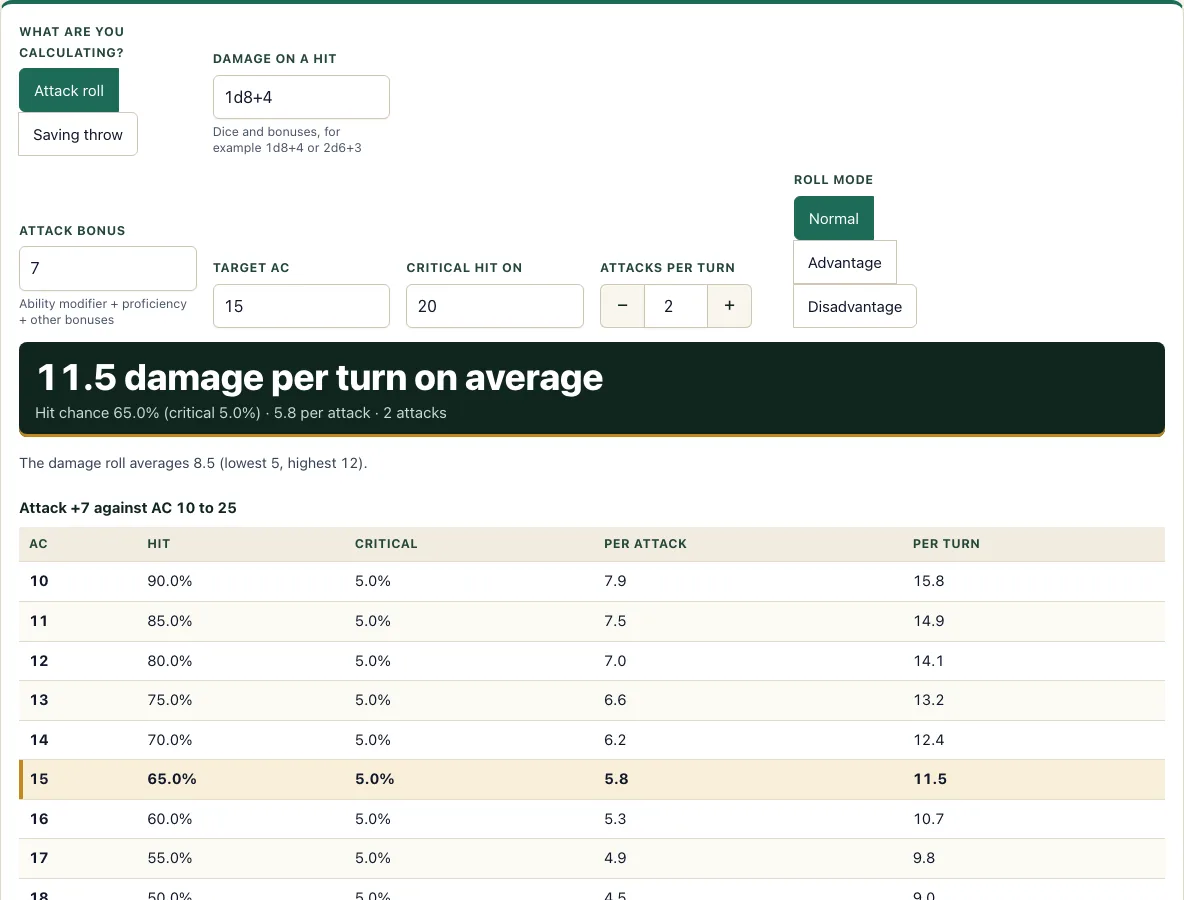Click the 'Ability modifier + proficiency' hint text
The height and width of the screenshot is (900, 1184).
click(x=103, y=312)
